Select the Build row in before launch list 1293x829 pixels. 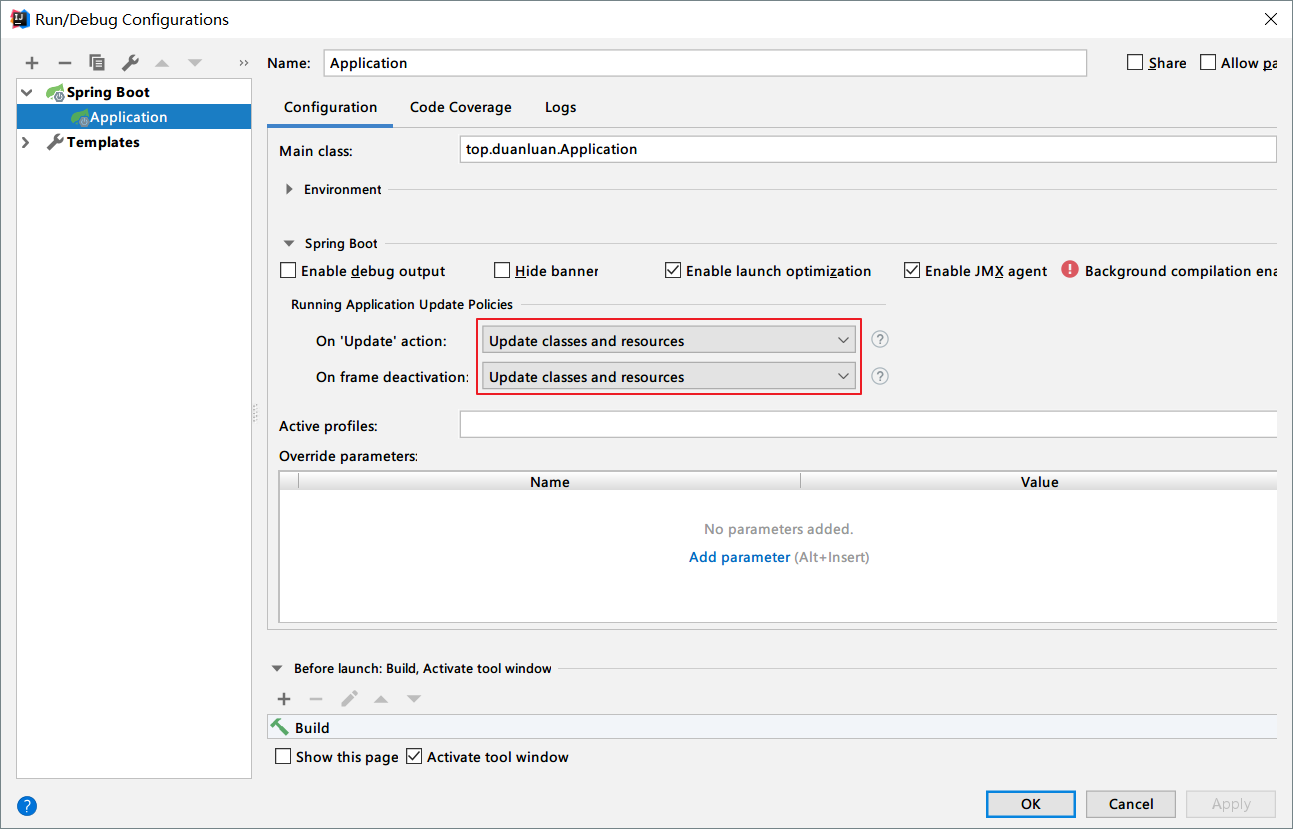tap(772, 727)
